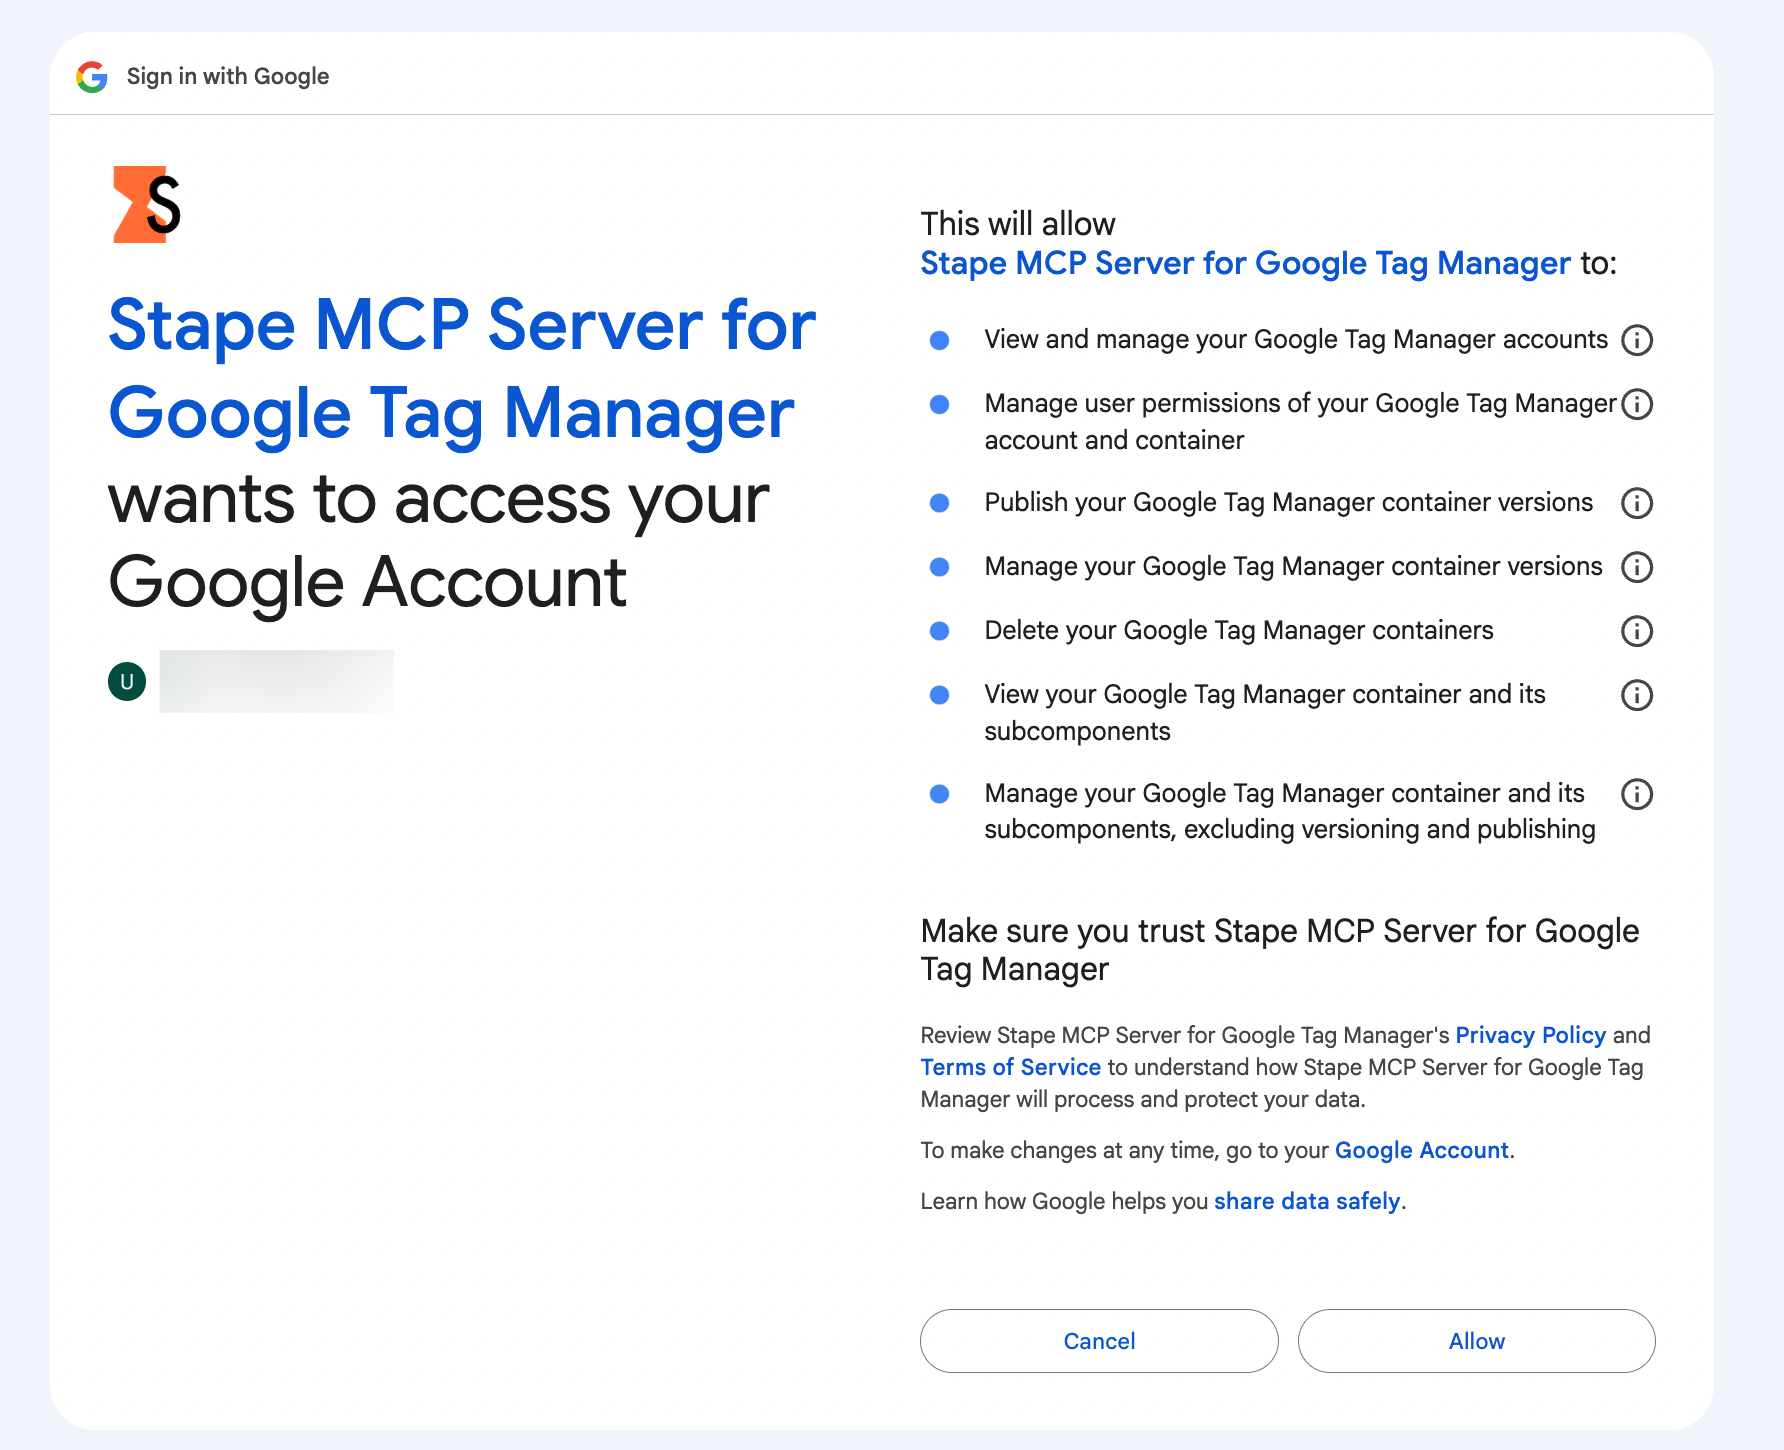Open the share data safely link
The width and height of the screenshot is (1784, 1450).
click(1306, 1201)
